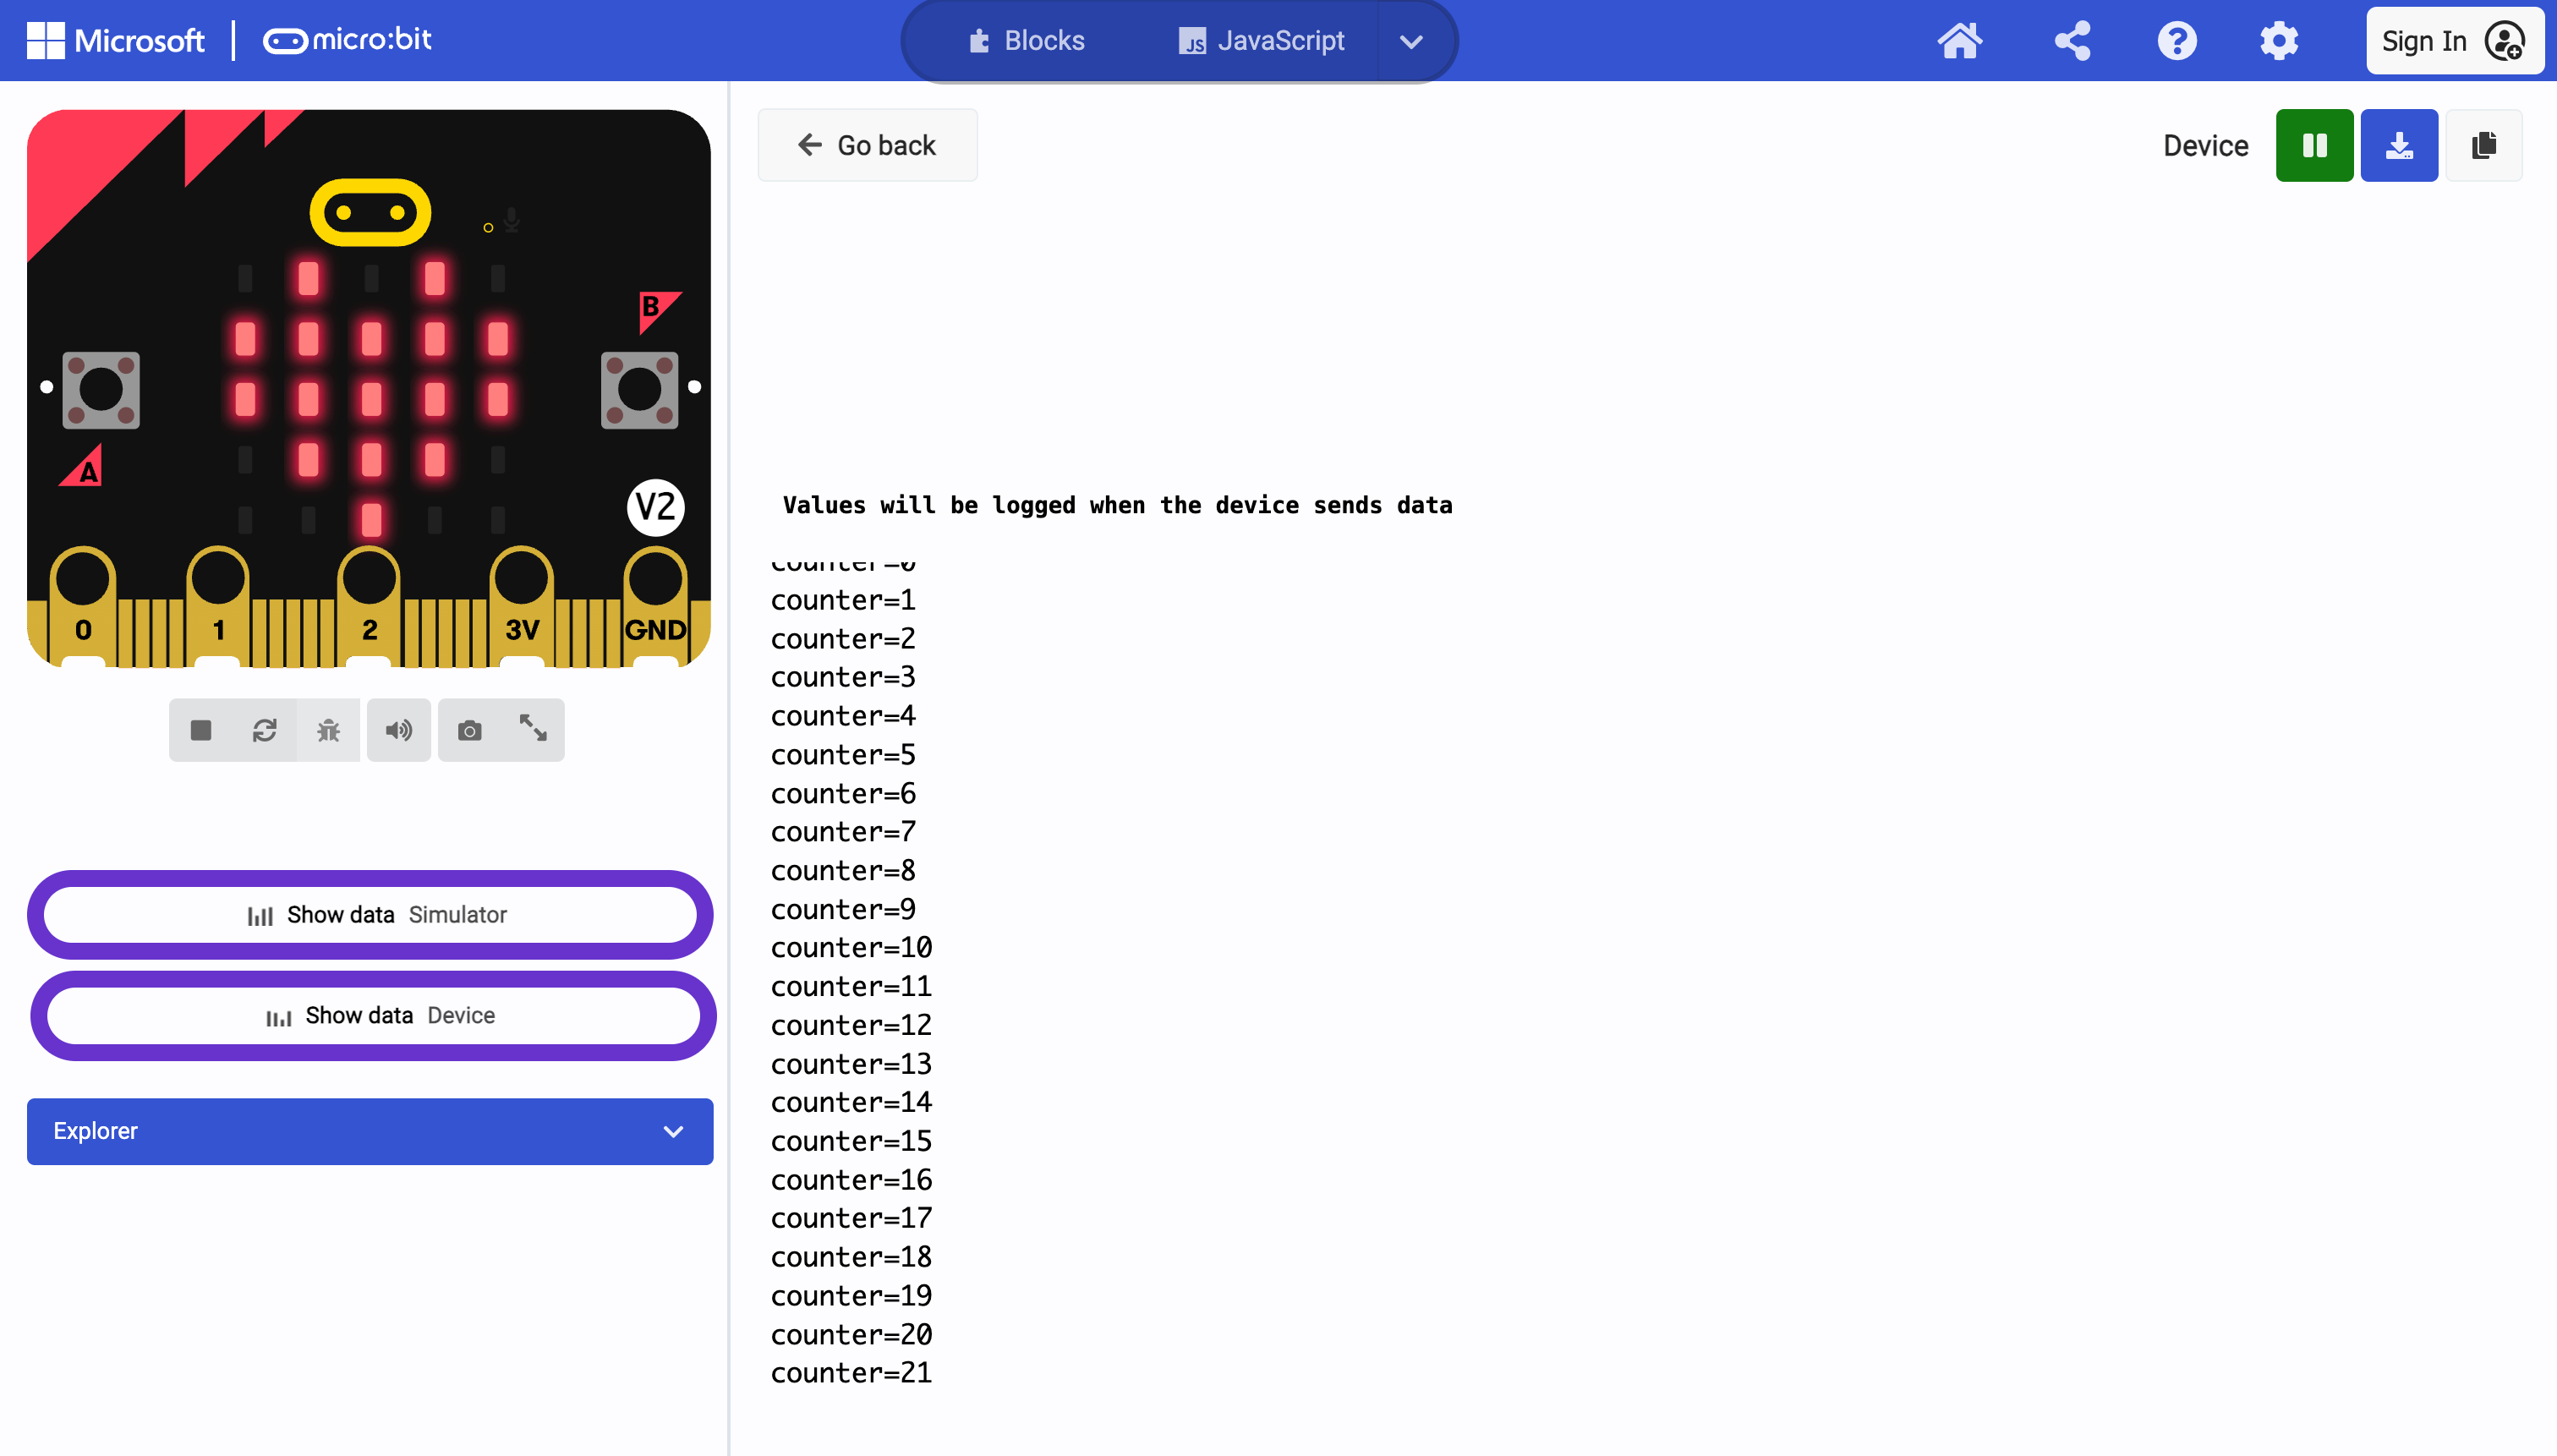Open the Home page icon
Image resolution: width=2557 pixels, height=1456 pixels.
pyautogui.click(x=1959, y=41)
